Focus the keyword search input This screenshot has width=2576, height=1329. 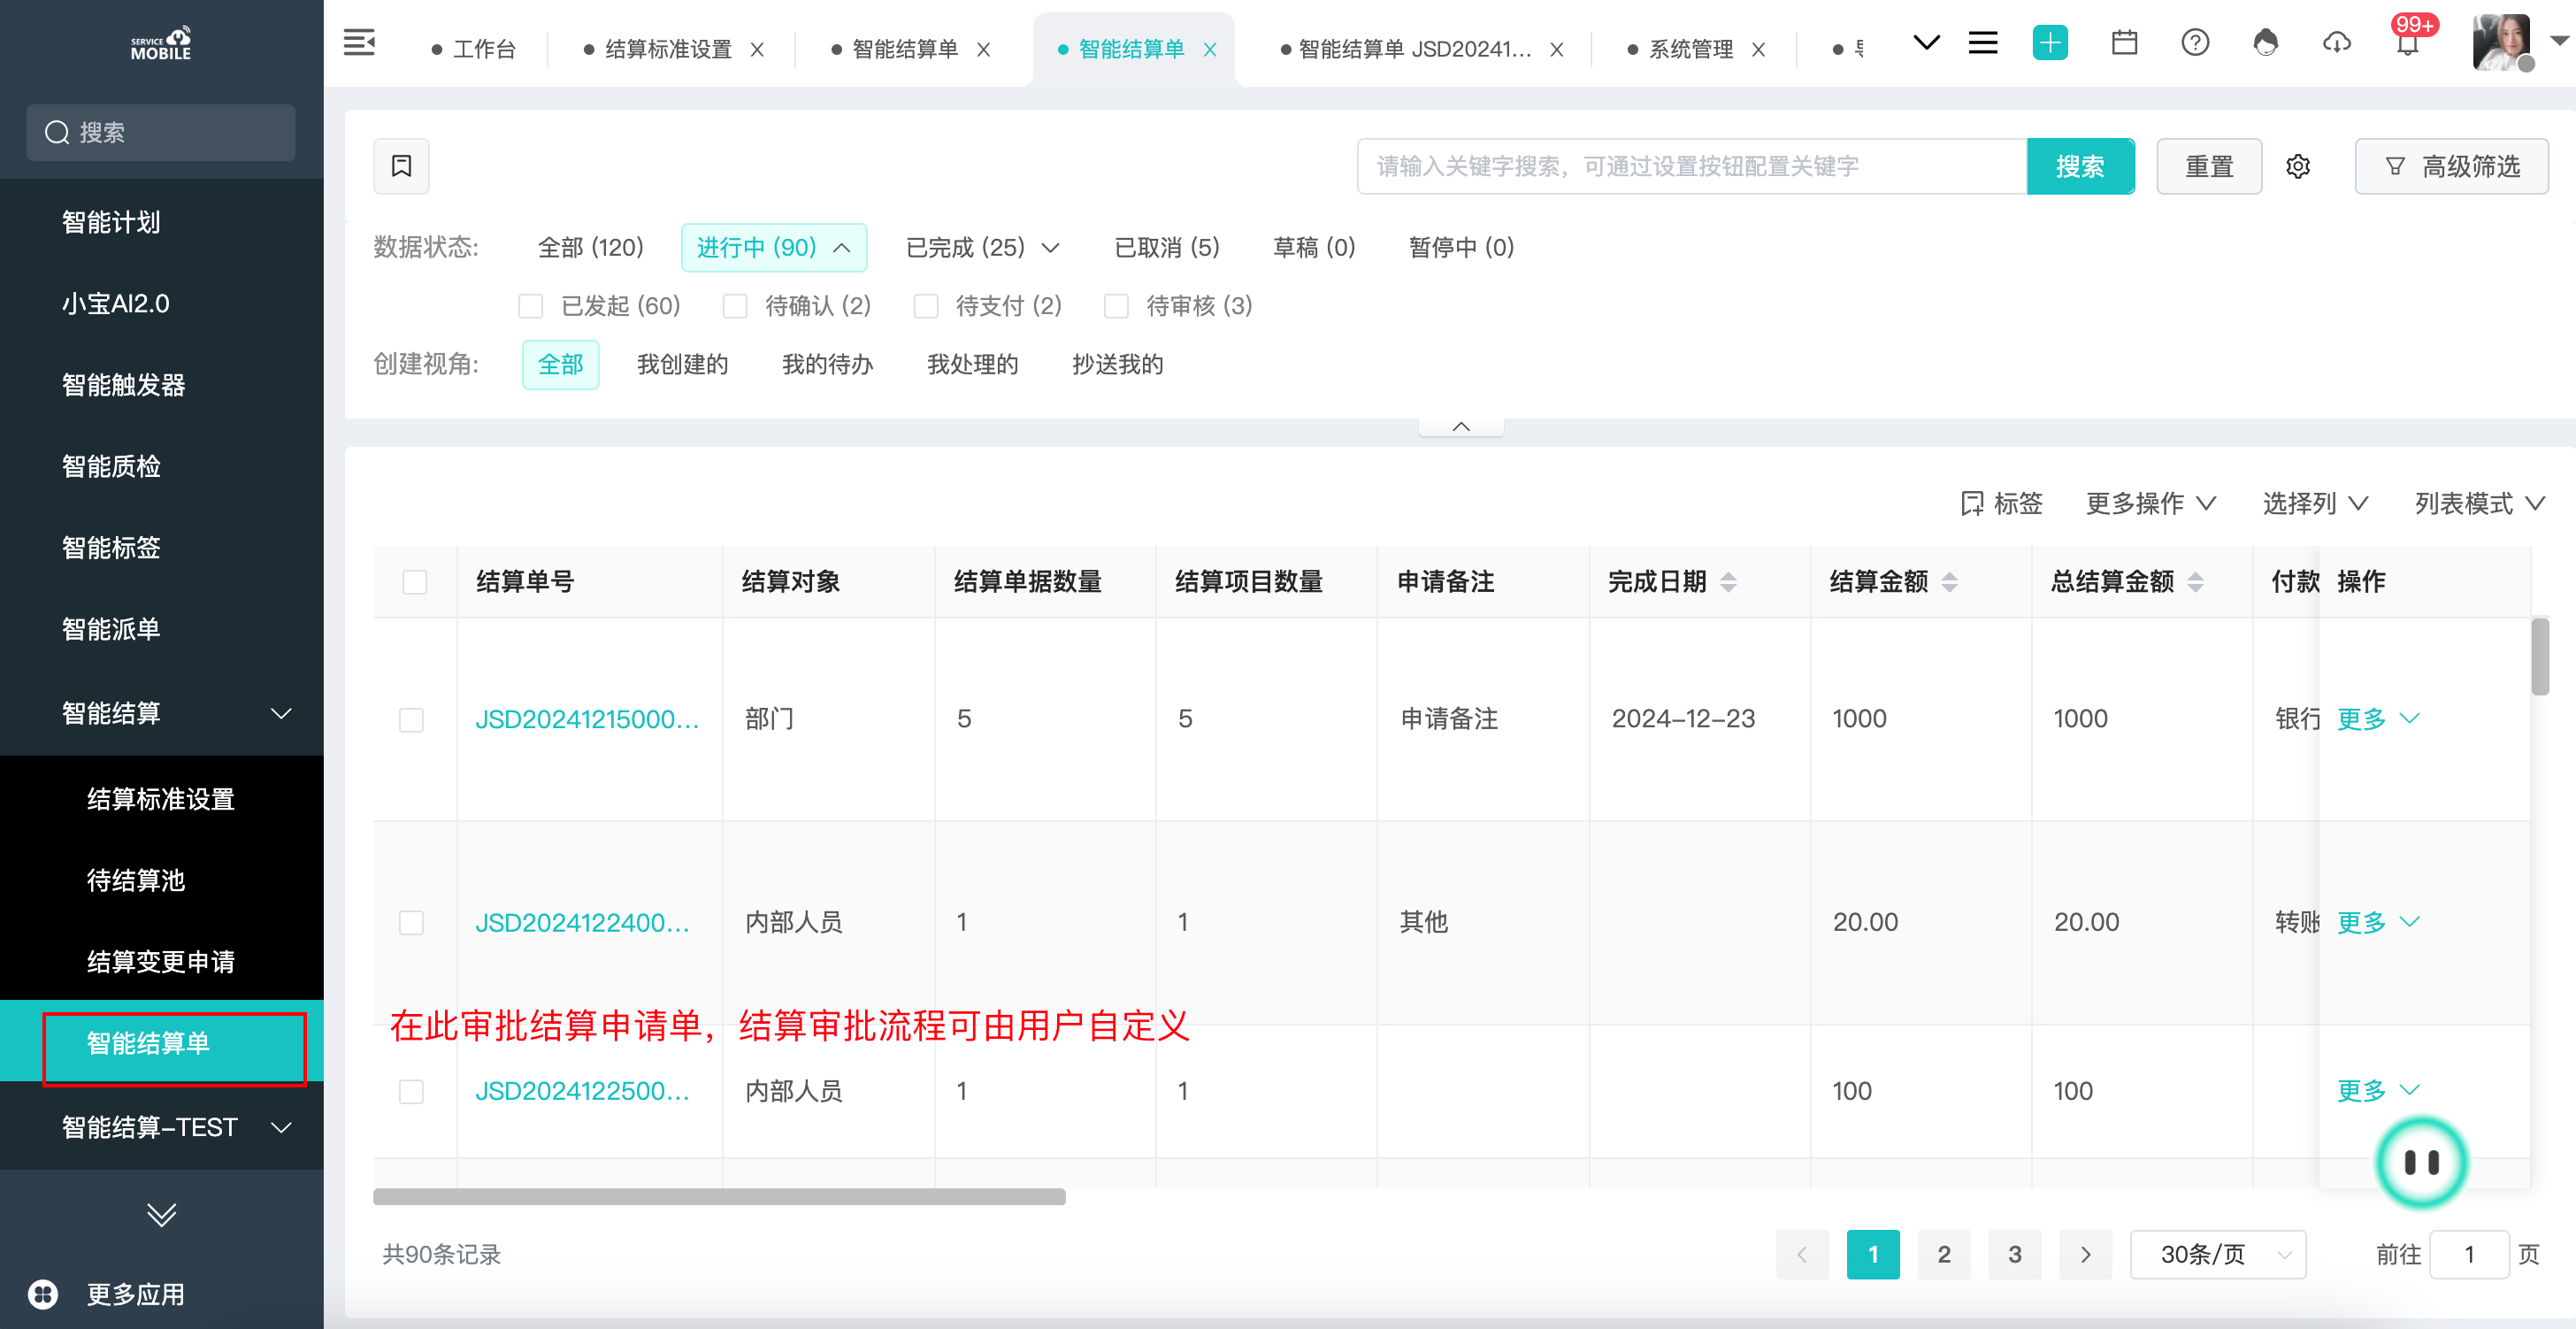click(1692, 166)
